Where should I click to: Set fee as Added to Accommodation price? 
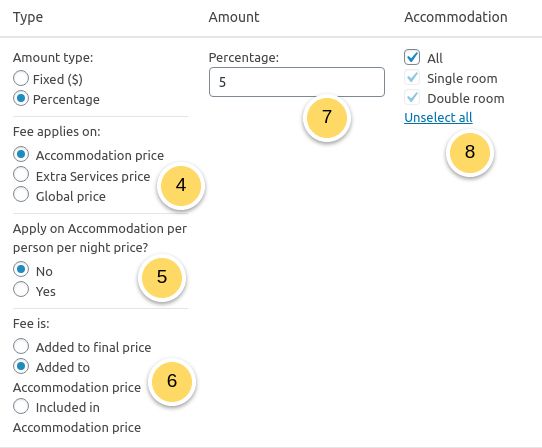[21, 366]
